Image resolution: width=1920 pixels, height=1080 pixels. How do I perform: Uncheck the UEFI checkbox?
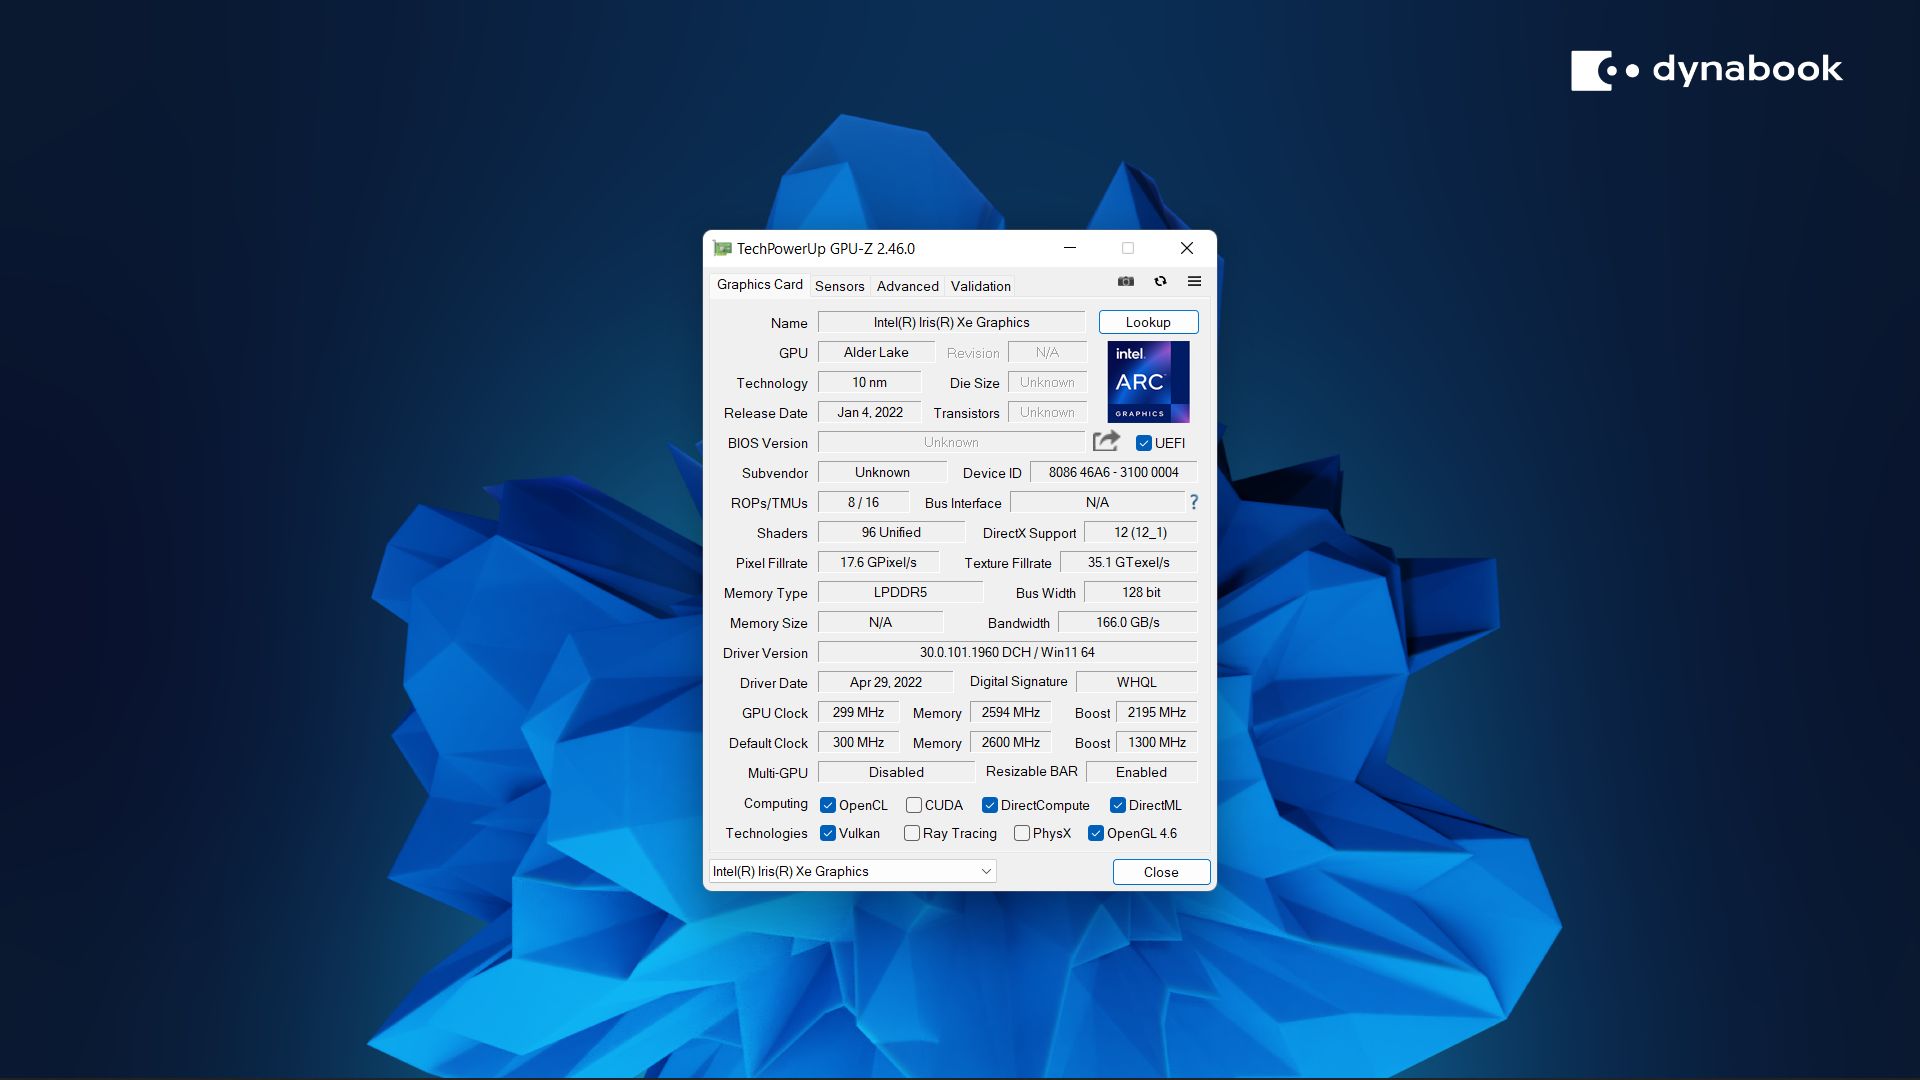coord(1143,442)
